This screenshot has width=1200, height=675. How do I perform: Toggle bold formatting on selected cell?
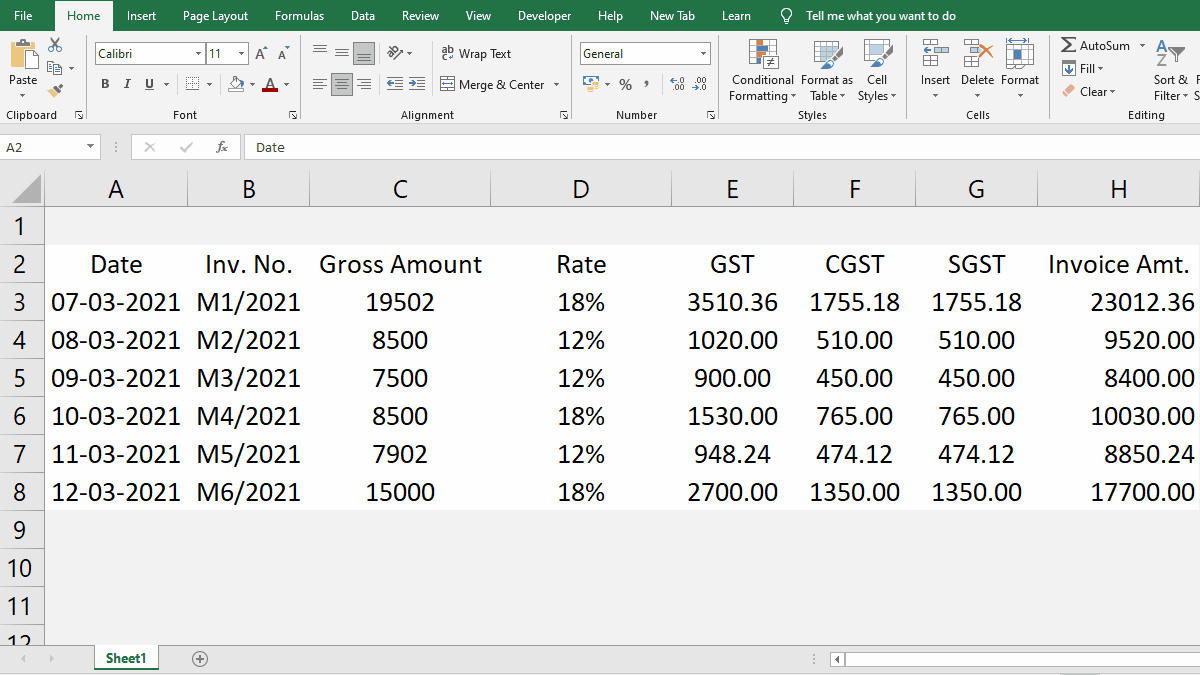(x=104, y=84)
